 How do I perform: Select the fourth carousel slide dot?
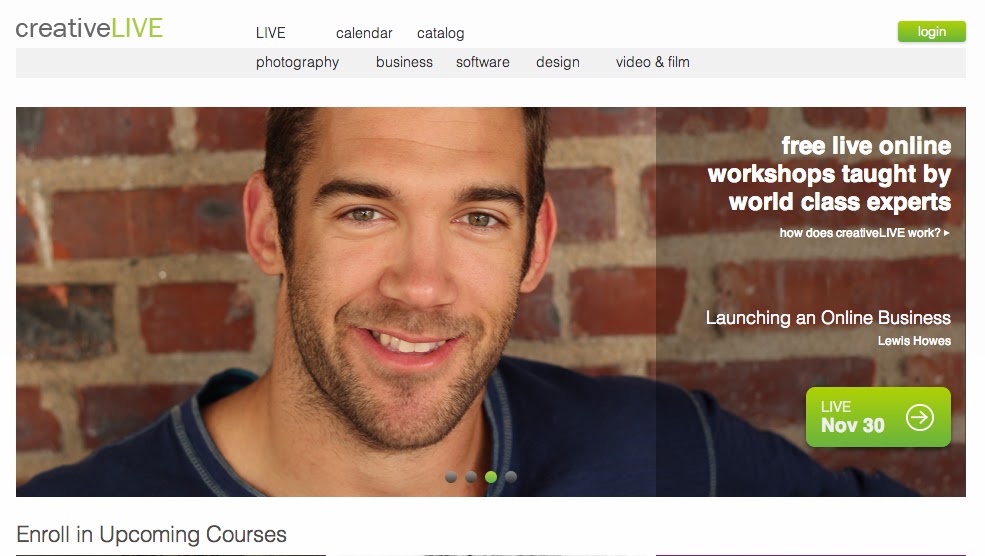coord(511,477)
